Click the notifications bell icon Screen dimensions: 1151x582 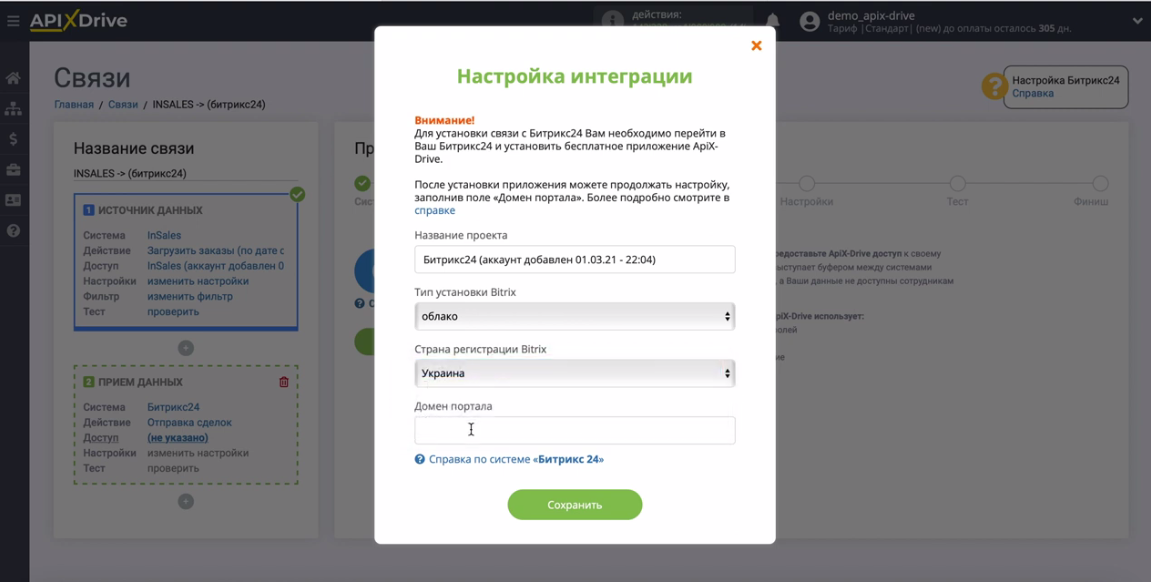772,21
